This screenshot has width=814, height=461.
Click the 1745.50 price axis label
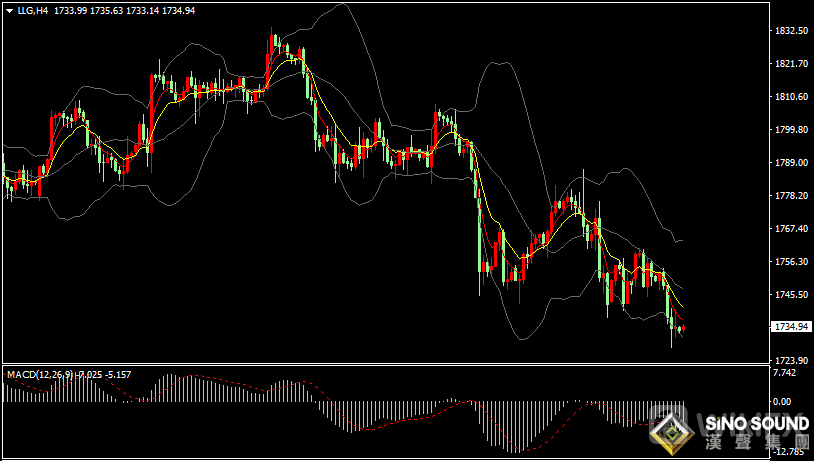pos(791,295)
